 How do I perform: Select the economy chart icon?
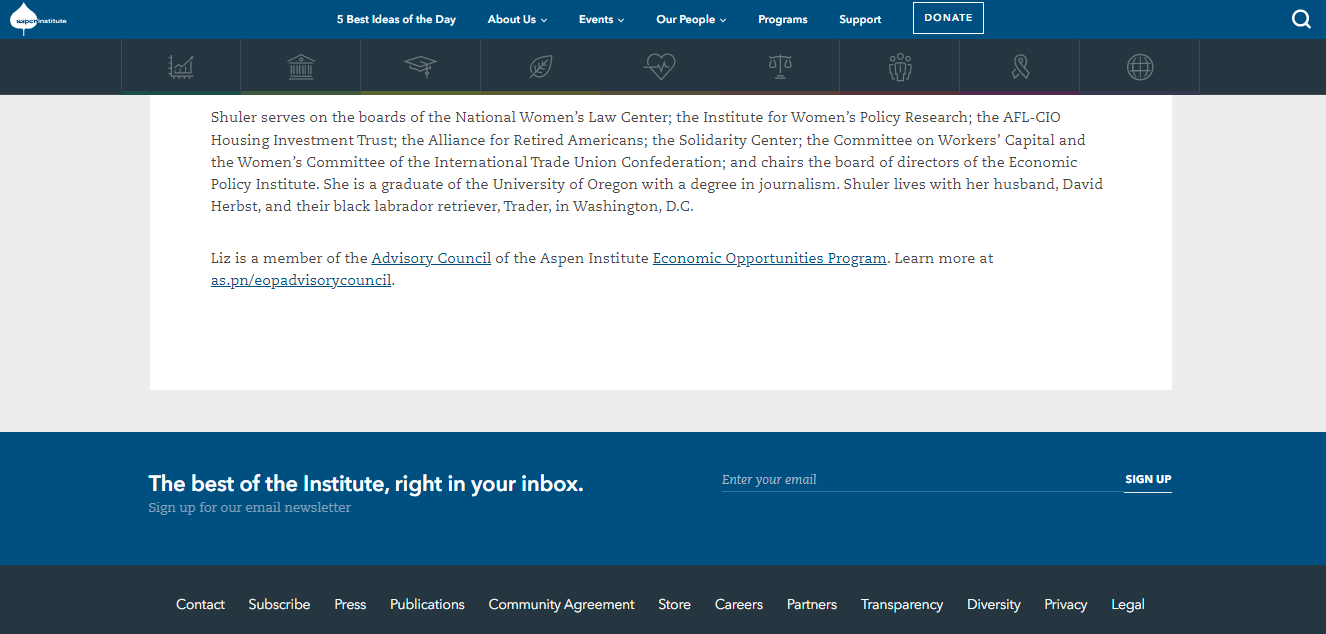tap(181, 67)
